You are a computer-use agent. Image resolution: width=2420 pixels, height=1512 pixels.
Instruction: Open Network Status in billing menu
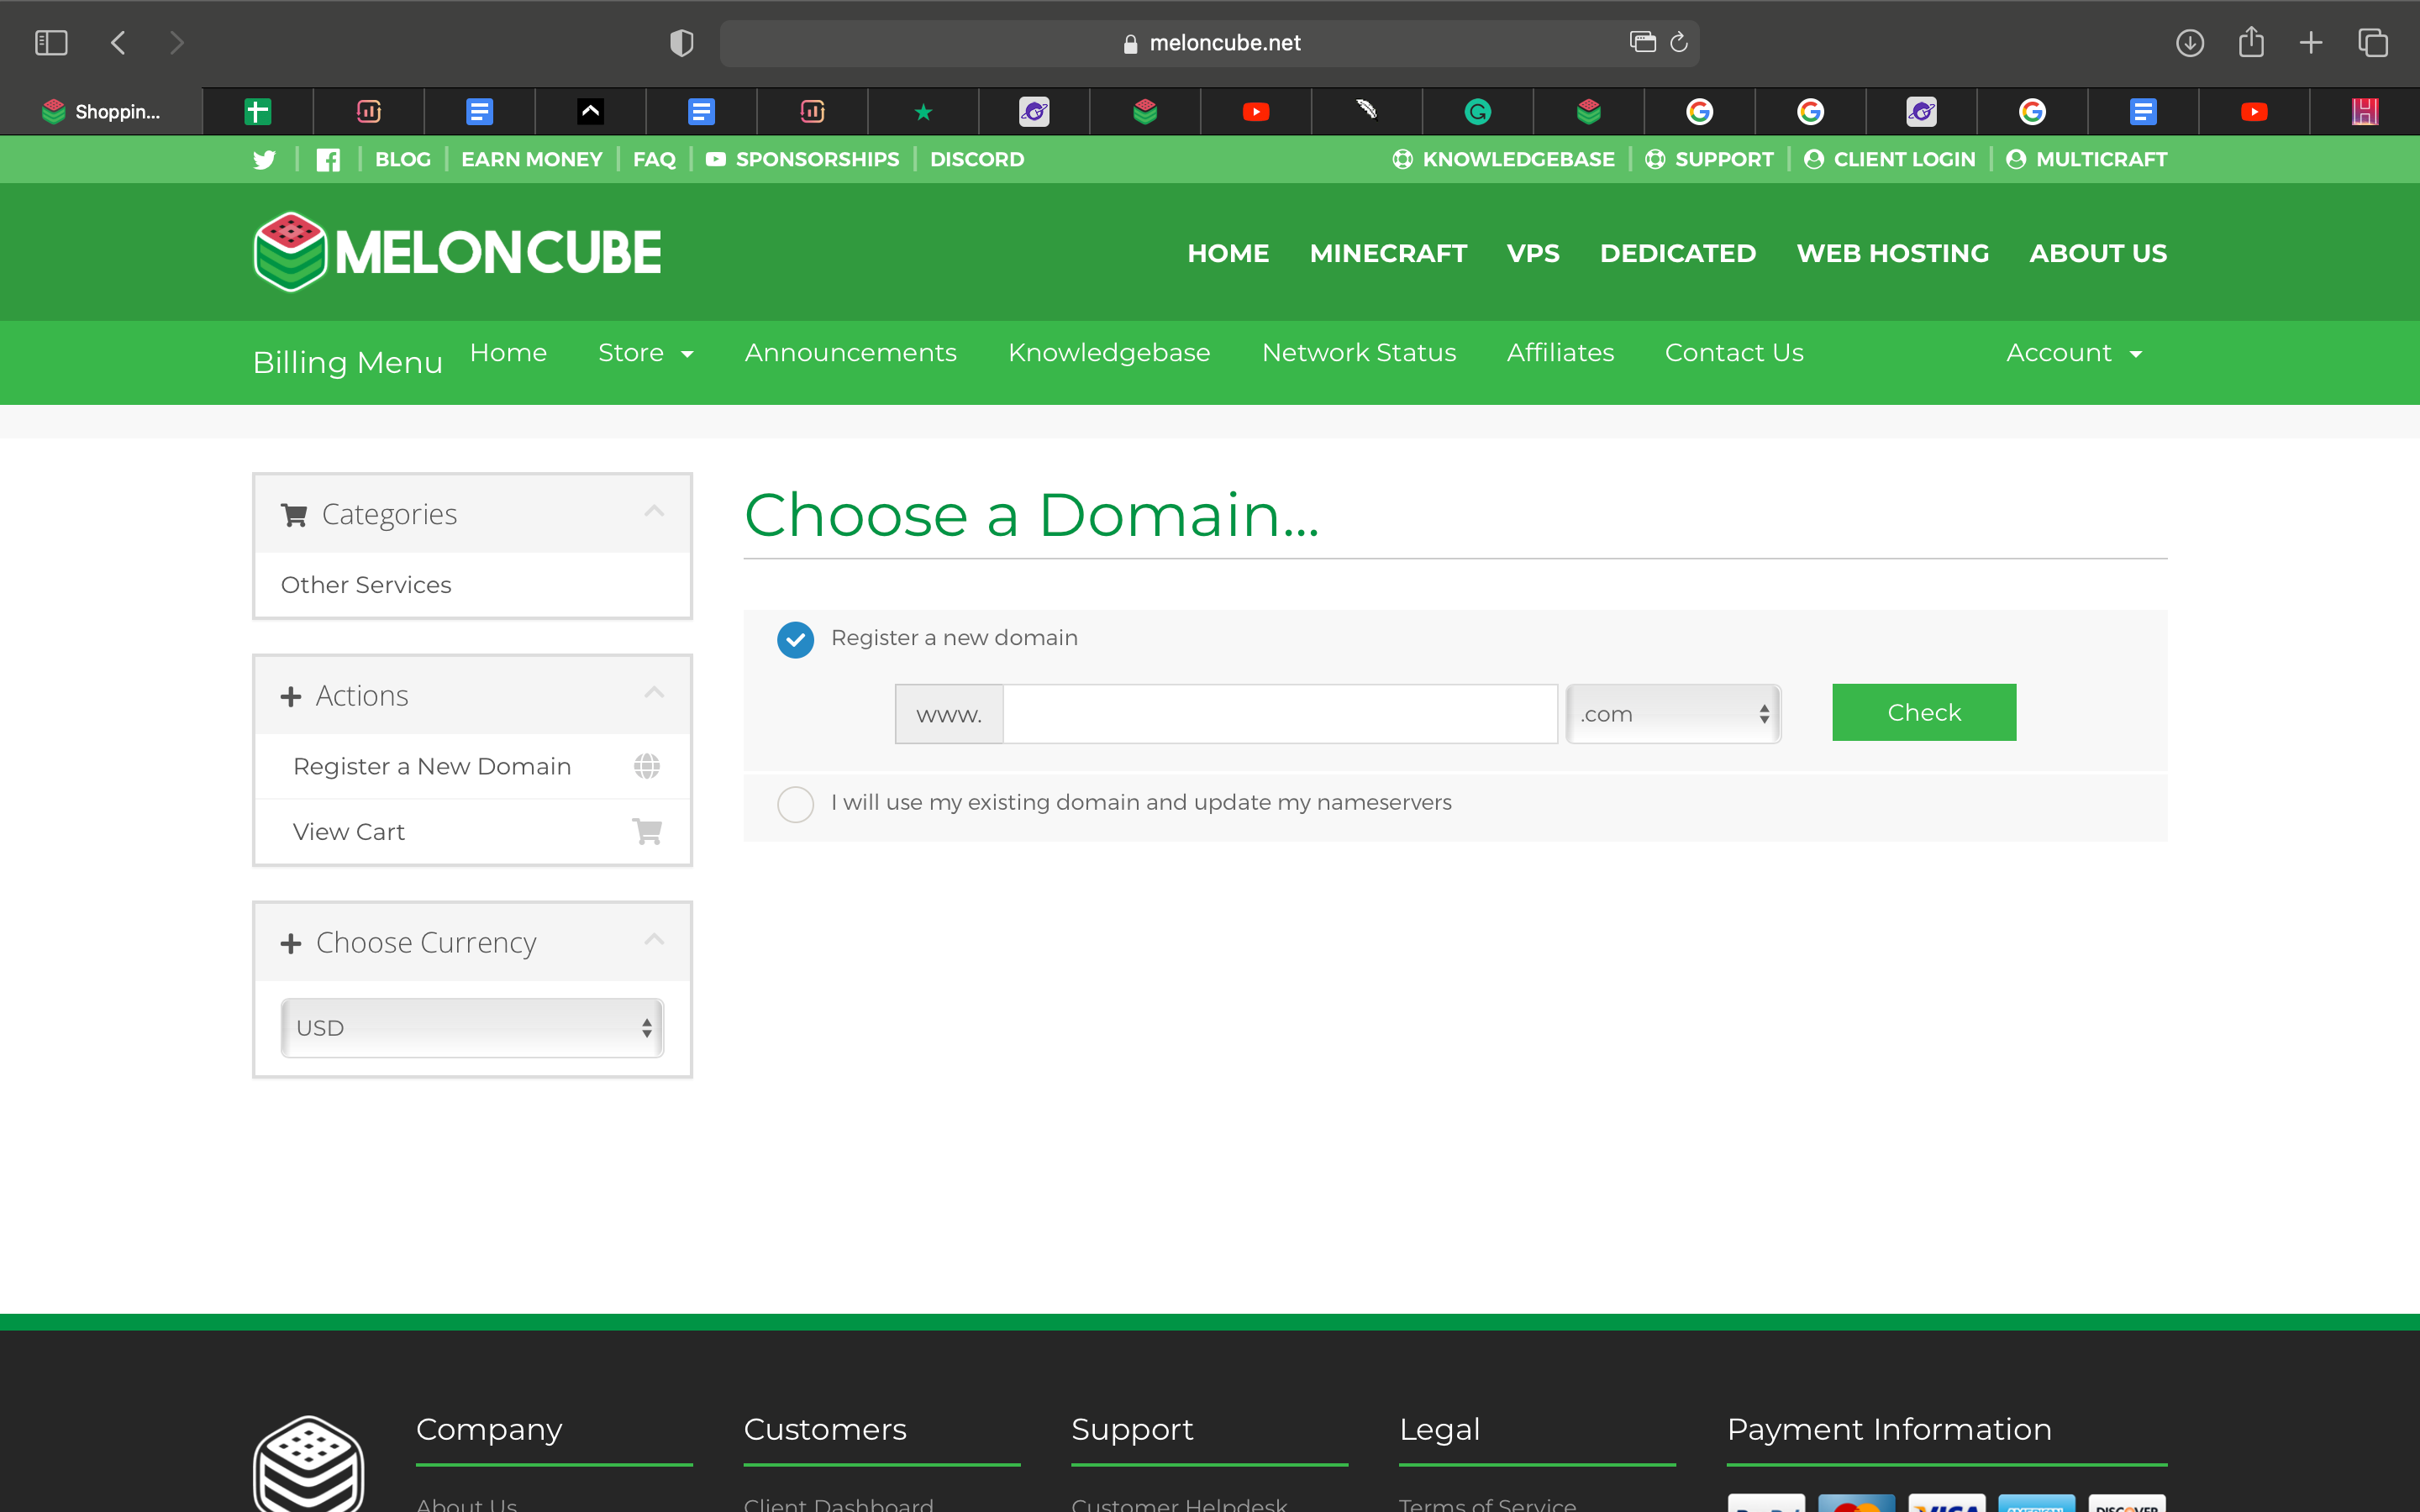pos(1358,353)
